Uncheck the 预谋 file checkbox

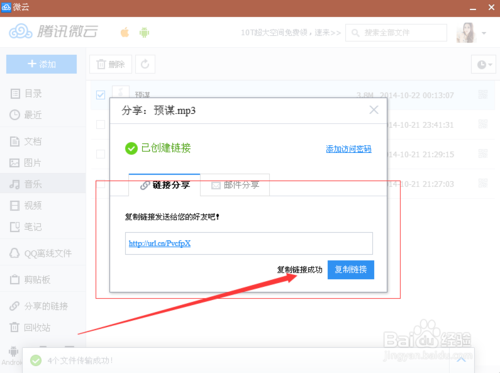(x=100, y=95)
